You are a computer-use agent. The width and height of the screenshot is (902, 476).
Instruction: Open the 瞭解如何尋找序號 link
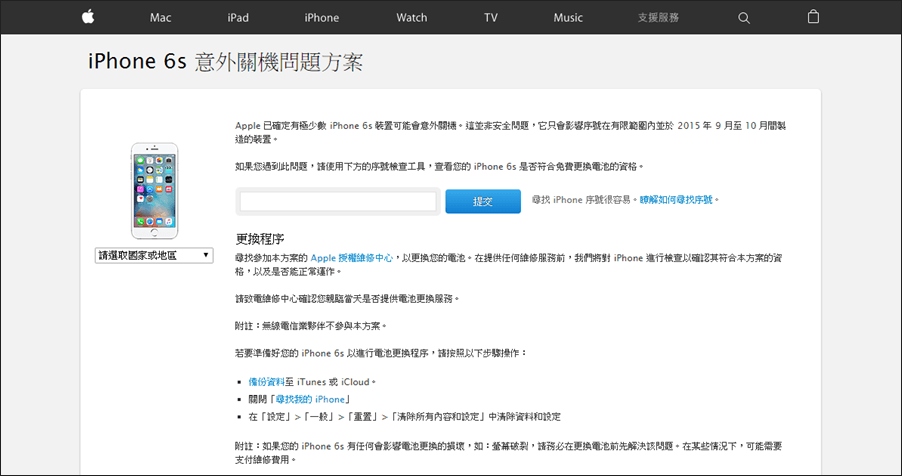click(676, 200)
